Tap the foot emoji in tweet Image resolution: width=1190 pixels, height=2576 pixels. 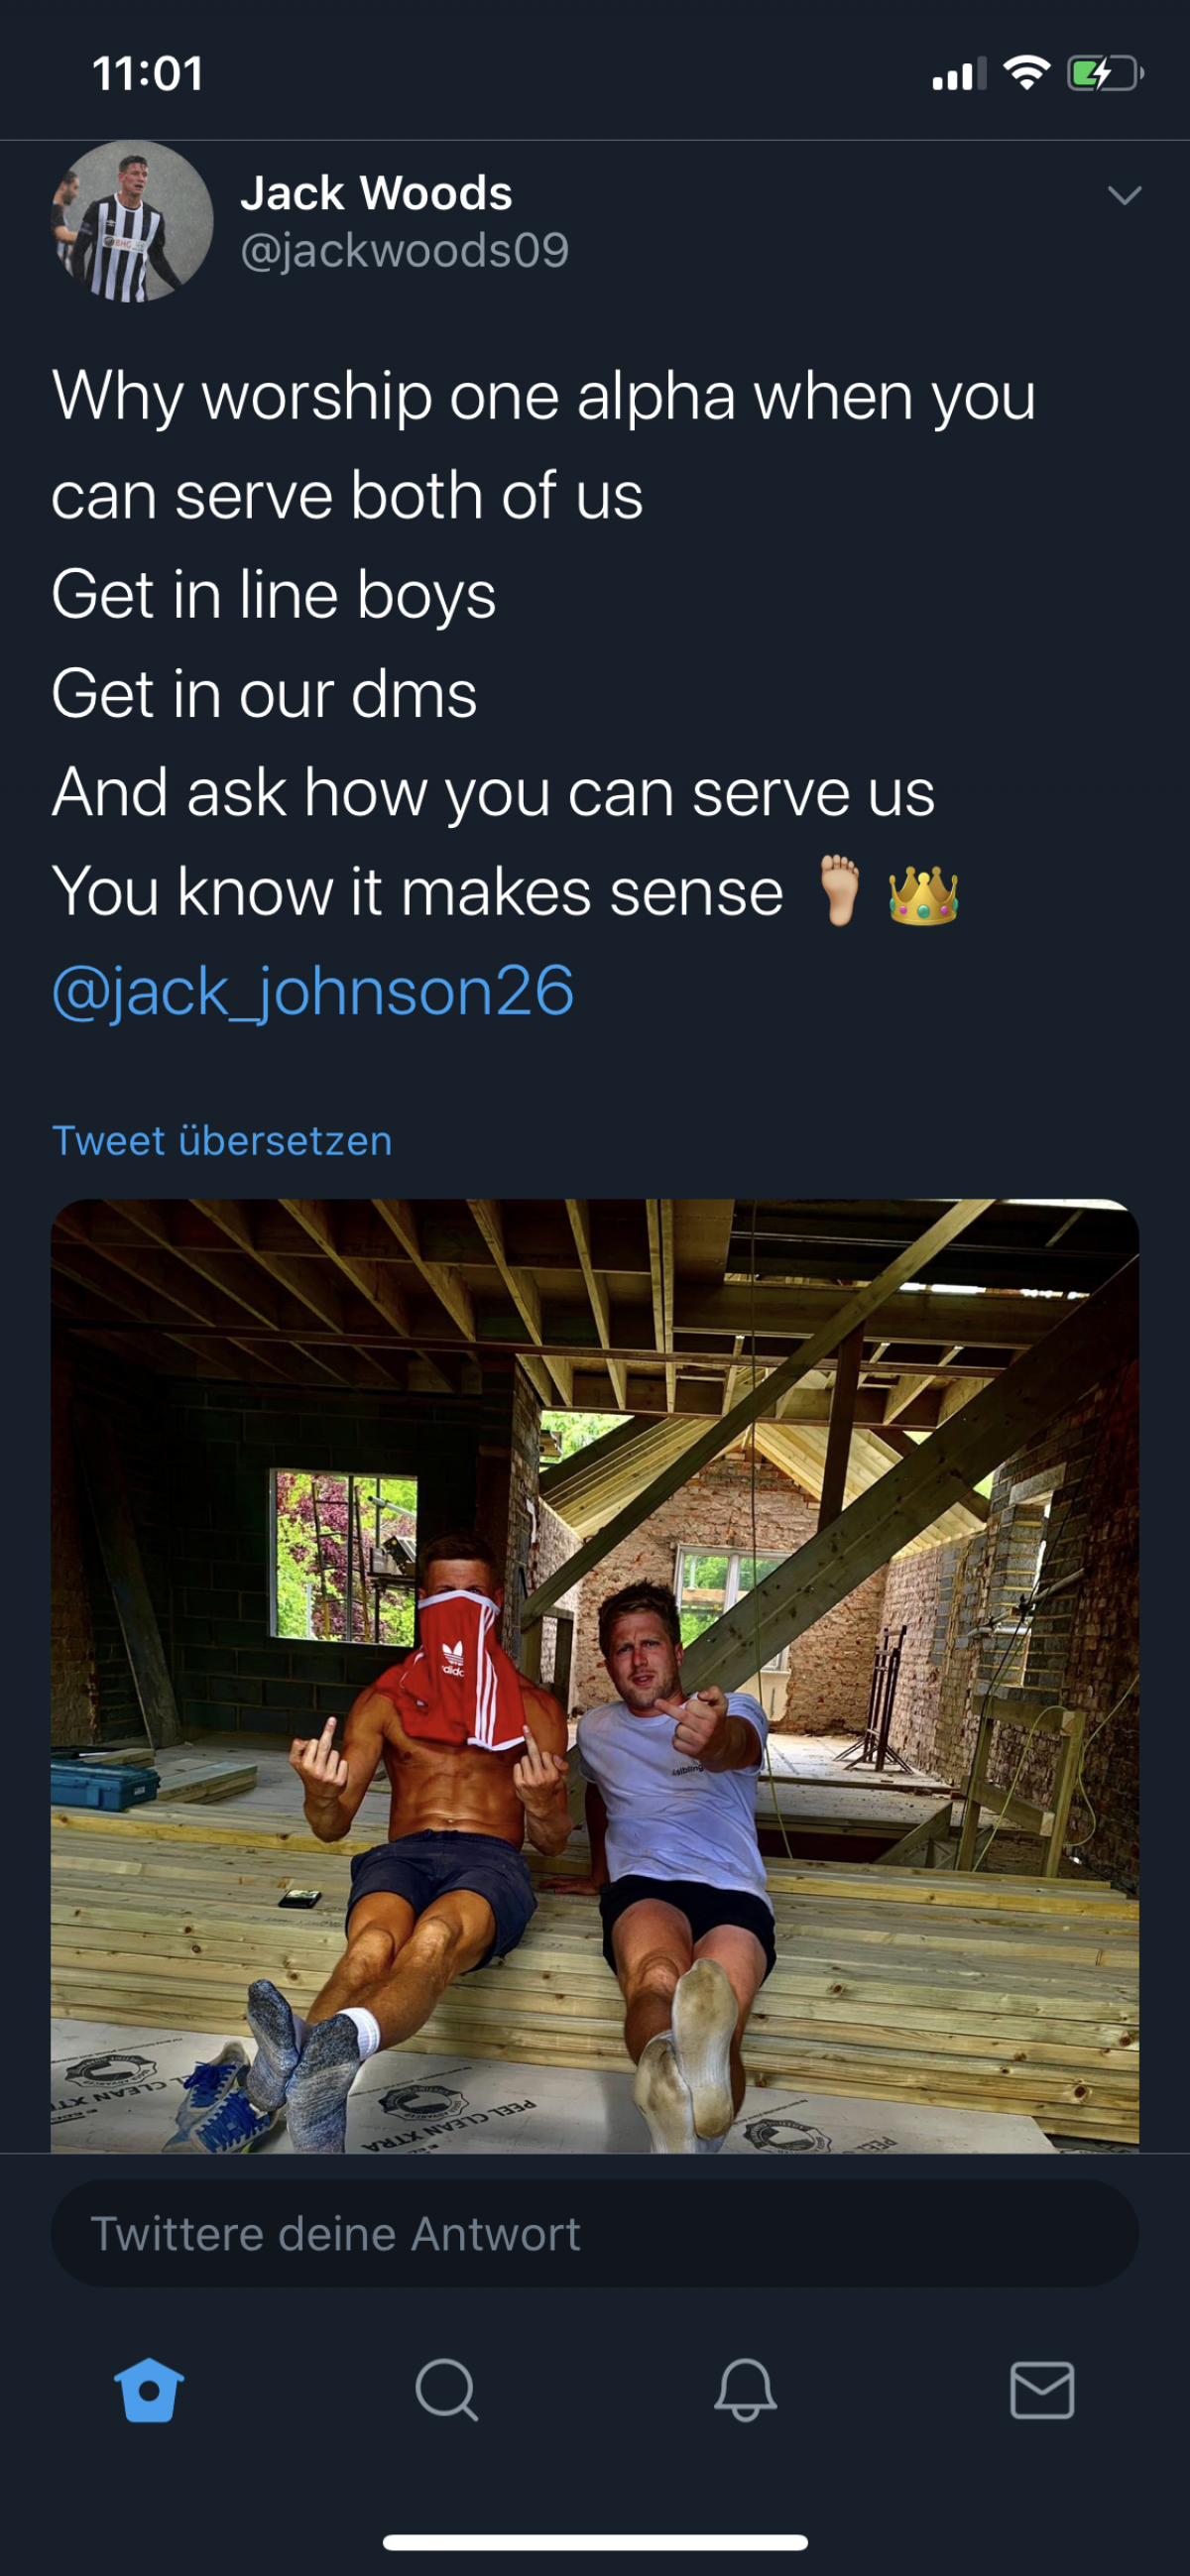click(839, 890)
